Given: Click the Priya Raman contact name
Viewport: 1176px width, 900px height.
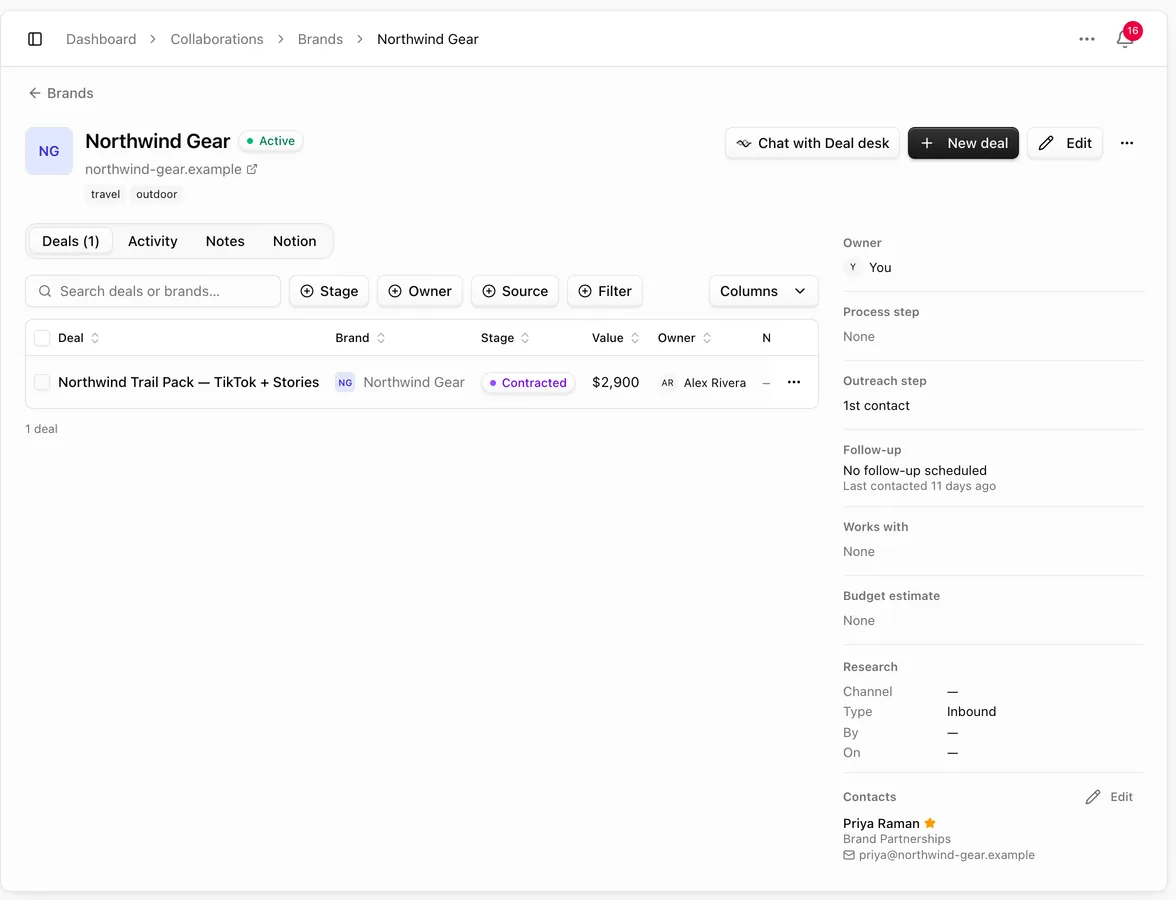Looking at the screenshot, I should [881, 823].
